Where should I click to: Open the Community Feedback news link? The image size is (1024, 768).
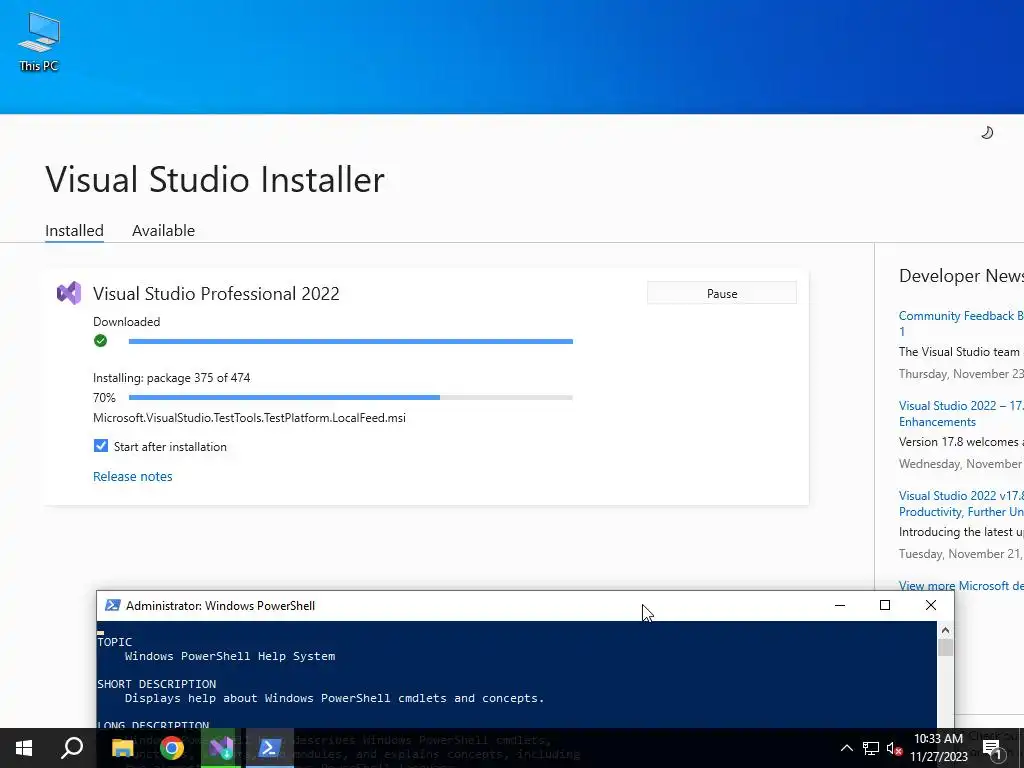pos(961,323)
